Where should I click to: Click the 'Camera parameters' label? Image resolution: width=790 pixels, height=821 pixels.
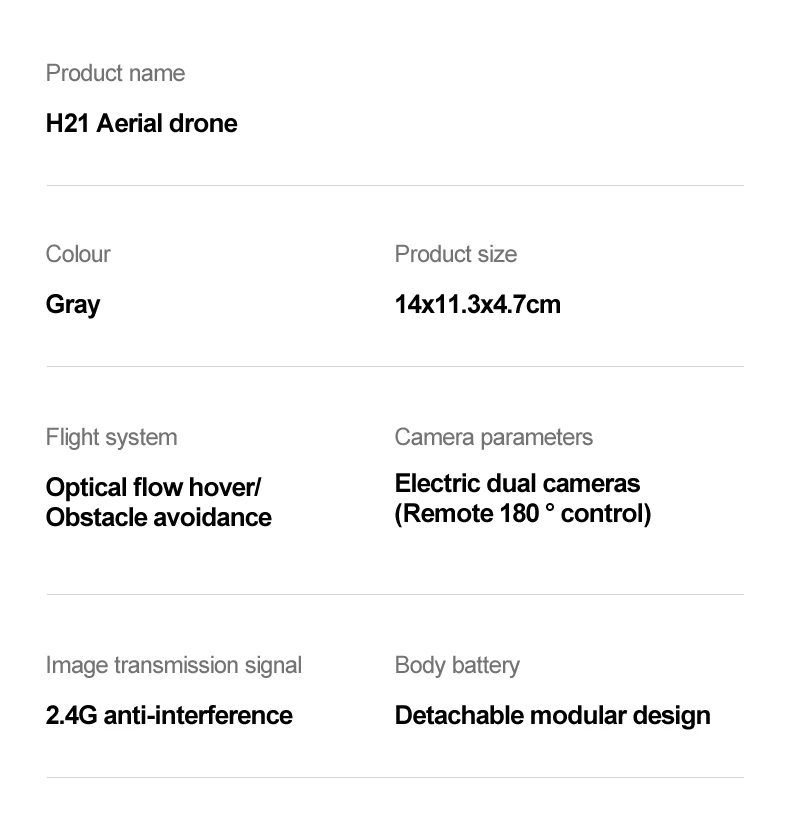coord(494,437)
